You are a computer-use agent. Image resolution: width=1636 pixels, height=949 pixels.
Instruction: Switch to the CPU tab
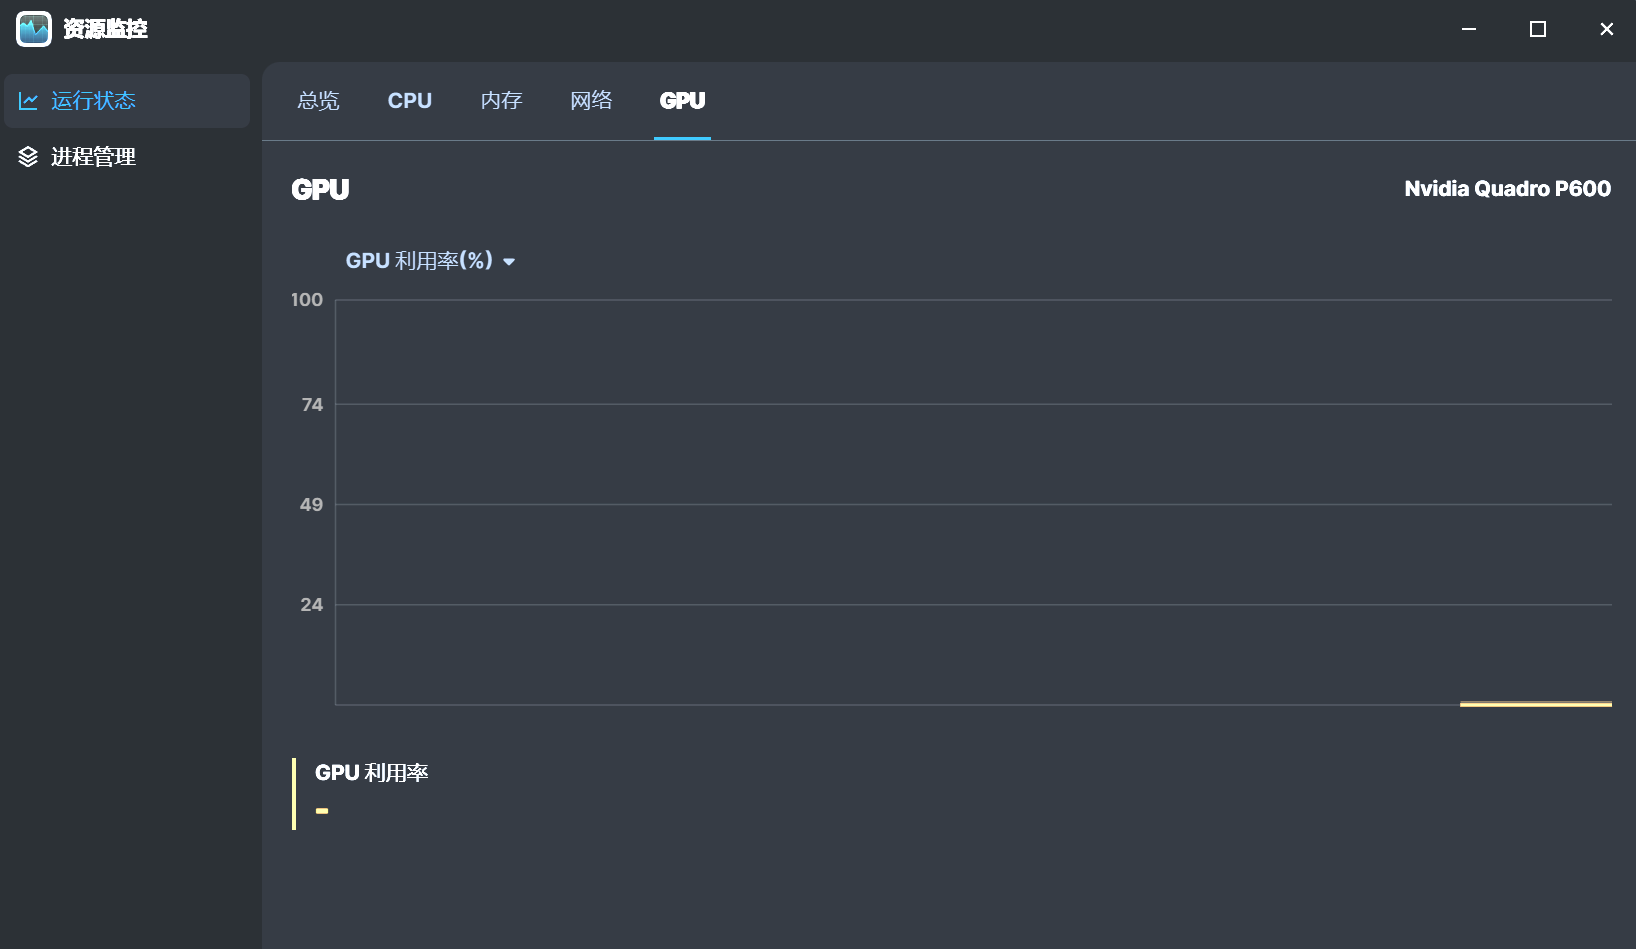click(410, 101)
